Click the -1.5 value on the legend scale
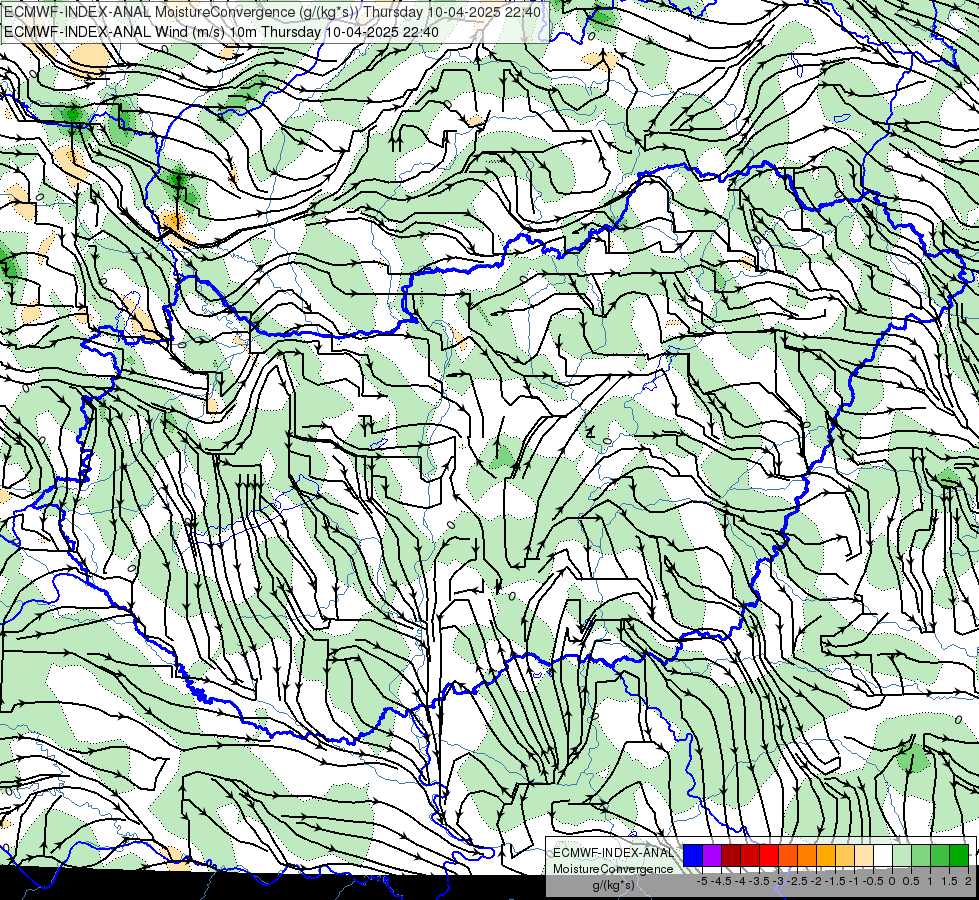The width and height of the screenshot is (979, 900). (835, 881)
